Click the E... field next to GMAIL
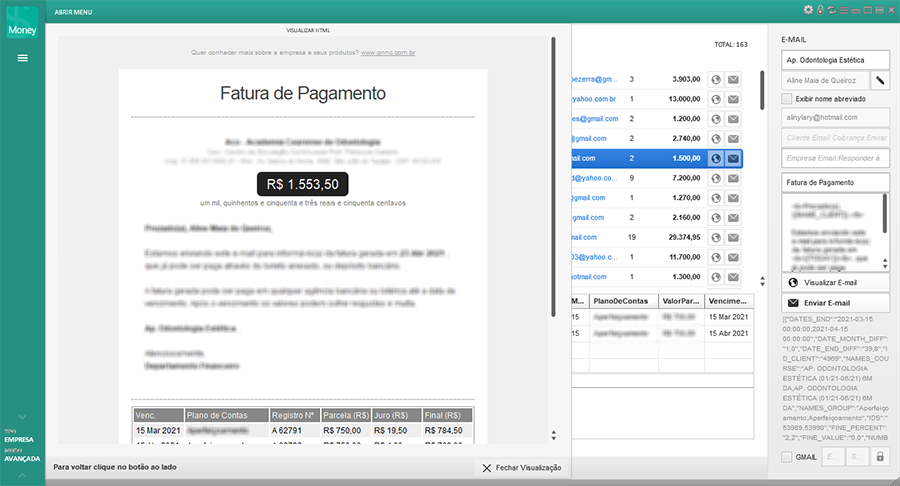 832,457
